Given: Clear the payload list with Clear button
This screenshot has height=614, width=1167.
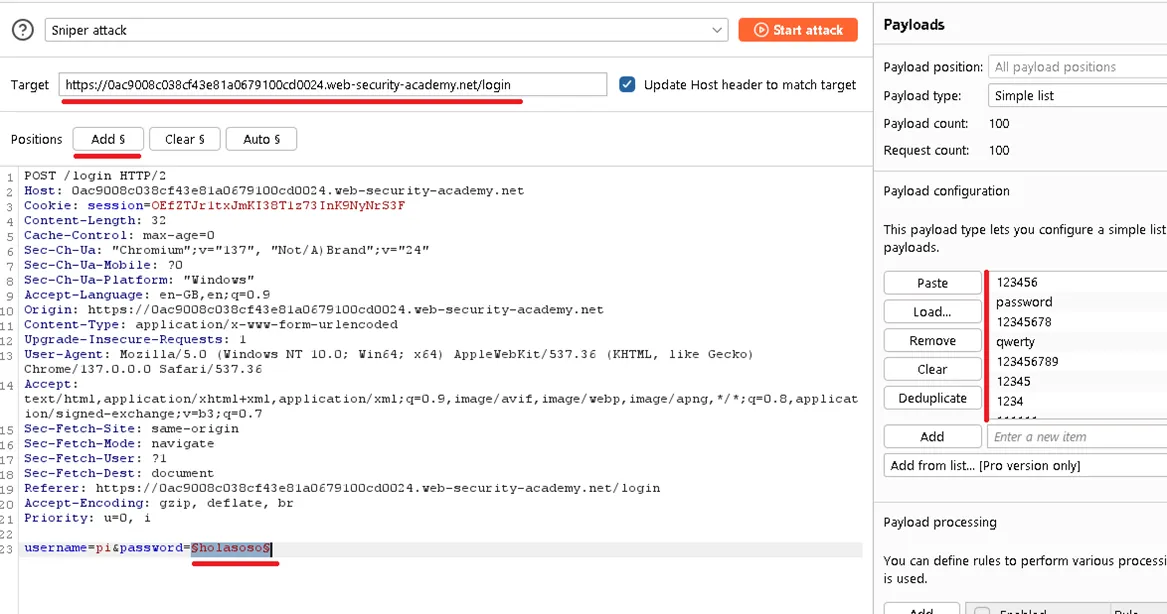Looking at the screenshot, I should (932, 369).
